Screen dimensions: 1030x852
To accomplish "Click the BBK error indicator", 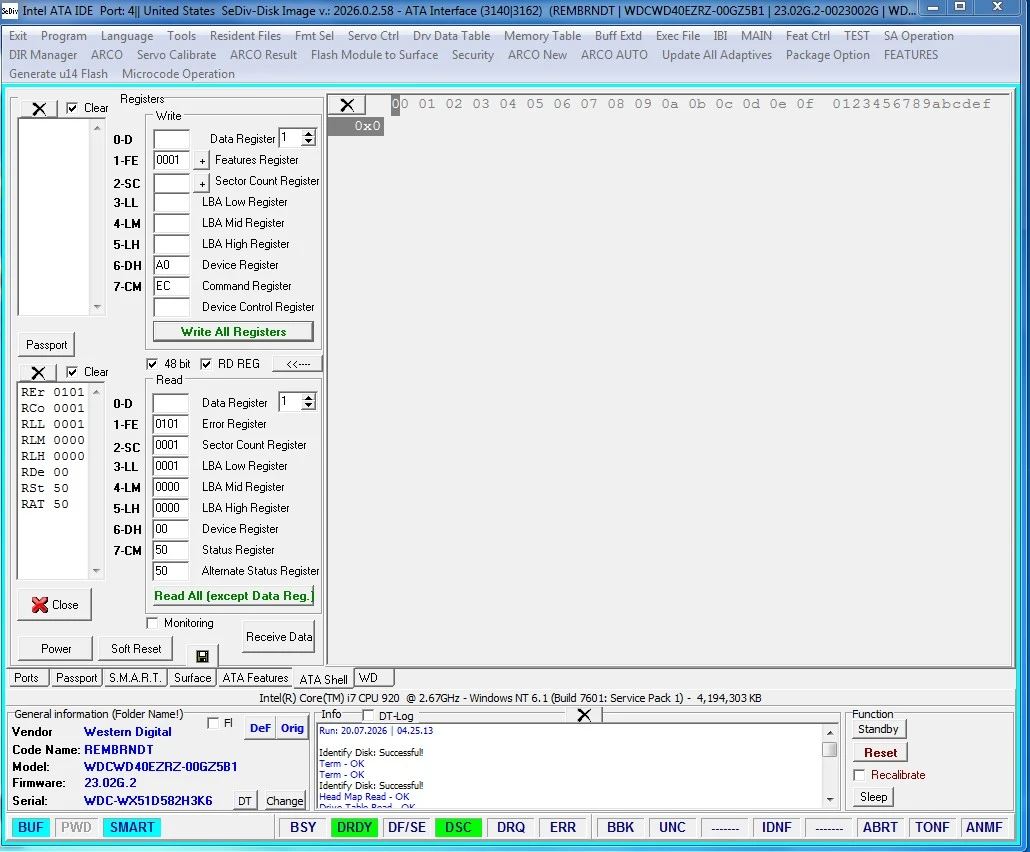I will click(620, 827).
